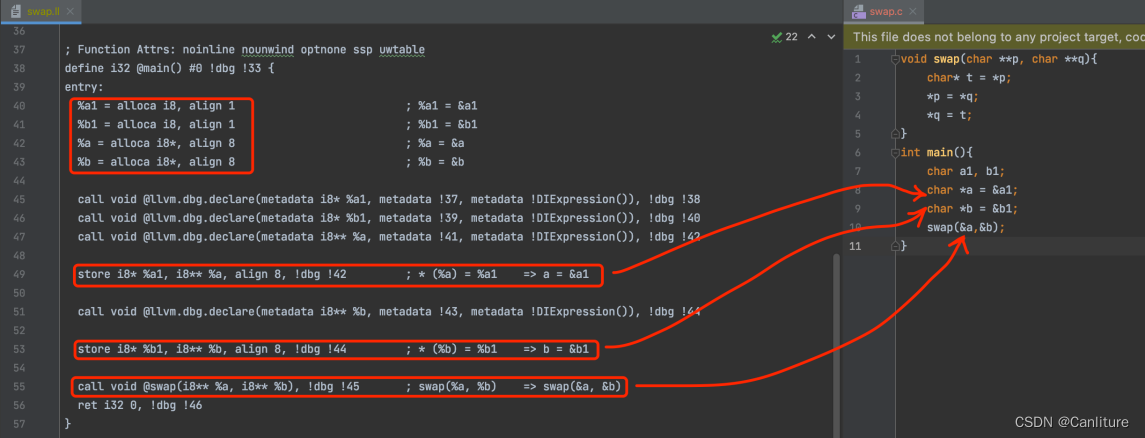Click 'int main(){' in swap.c
Image resolution: width=1145 pixels, height=438 pixels.
click(937, 153)
